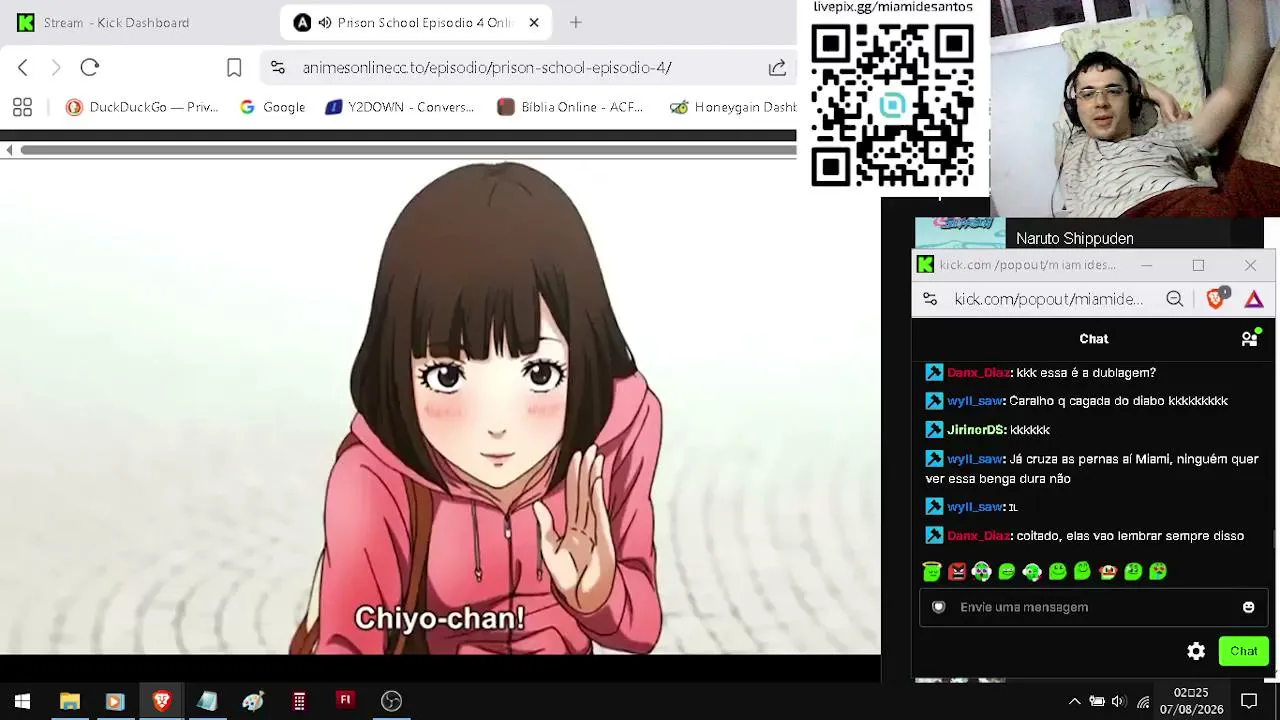Insert the sixth green smiling emote
Image resolution: width=1280 pixels, height=720 pixels.
(x=1057, y=572)
